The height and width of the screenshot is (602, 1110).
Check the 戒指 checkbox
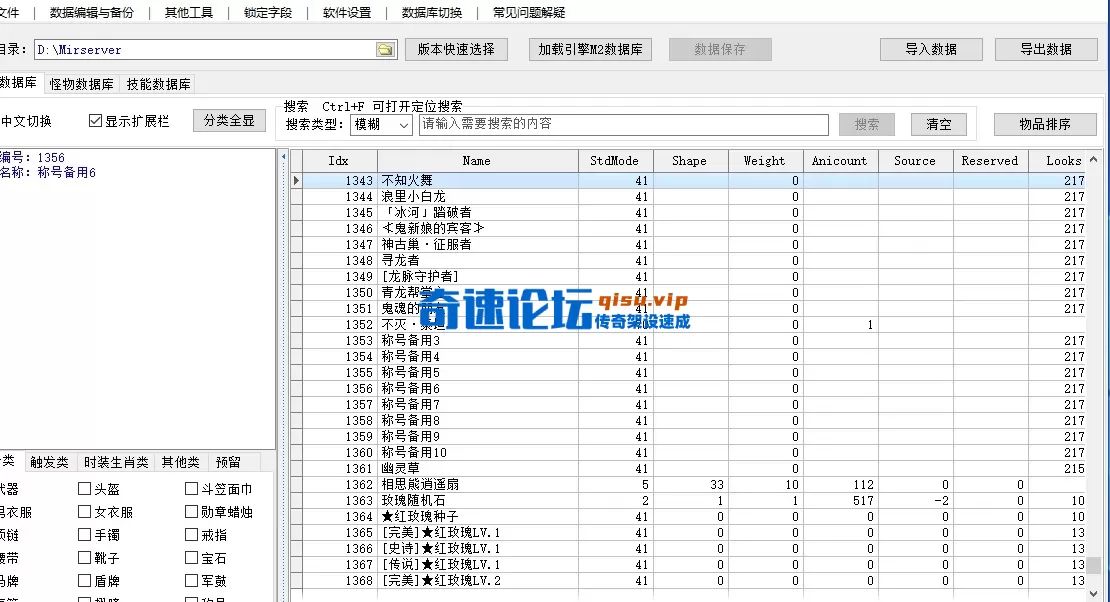(190, 534)
